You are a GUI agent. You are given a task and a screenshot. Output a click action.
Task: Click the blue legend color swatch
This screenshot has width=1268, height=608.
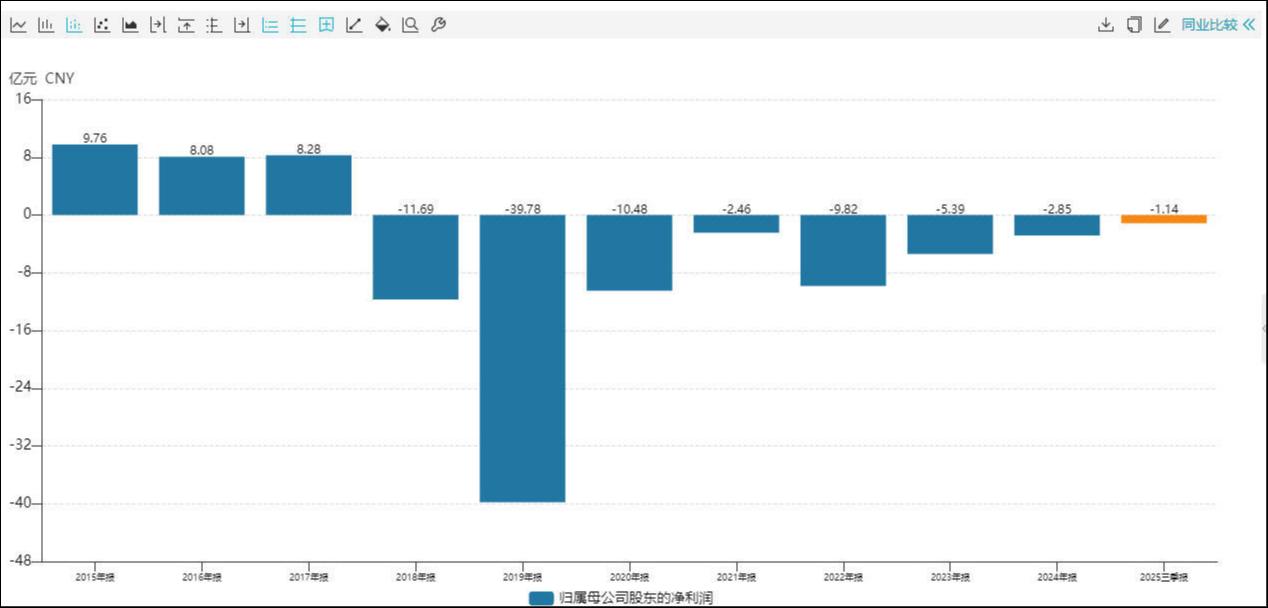[541, 598]
